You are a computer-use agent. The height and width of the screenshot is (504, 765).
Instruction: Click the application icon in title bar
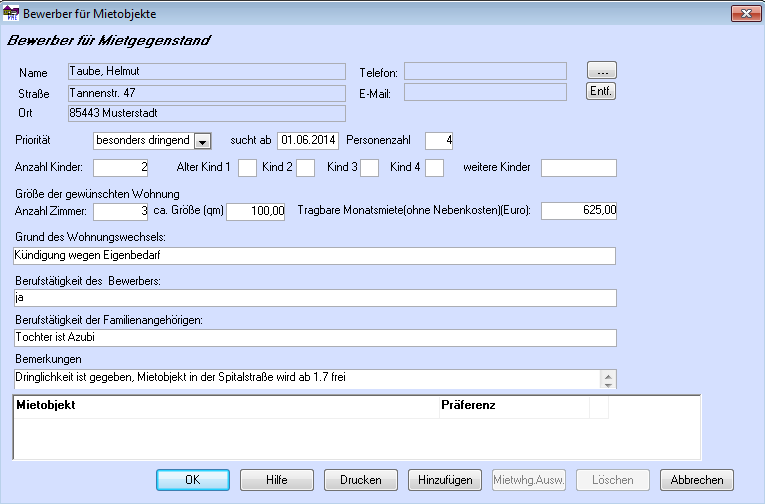(12, 14)
